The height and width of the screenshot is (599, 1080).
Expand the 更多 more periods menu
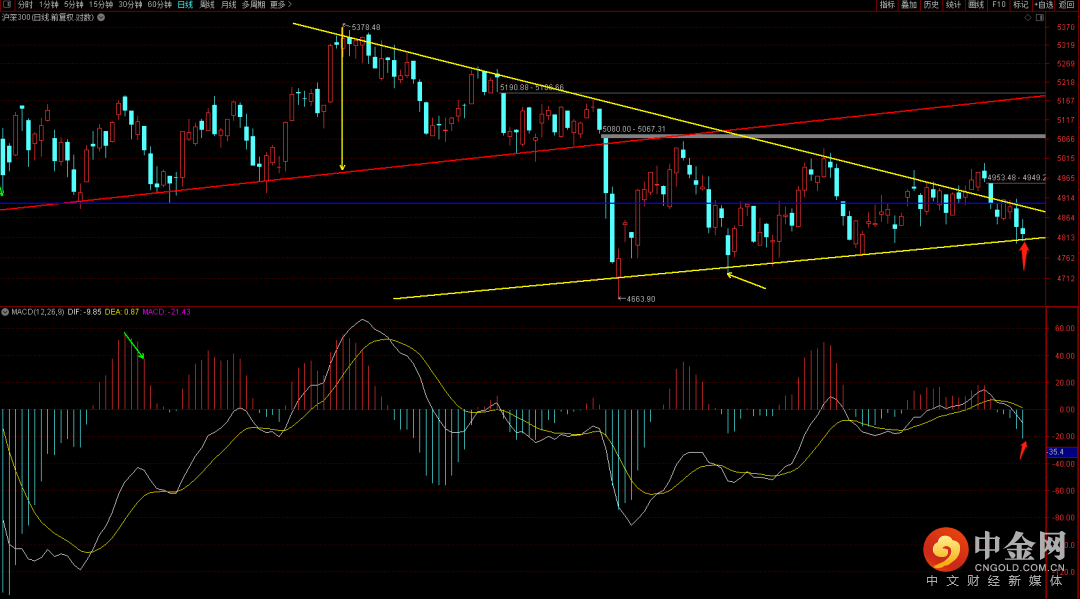click(x=281, y=5)
